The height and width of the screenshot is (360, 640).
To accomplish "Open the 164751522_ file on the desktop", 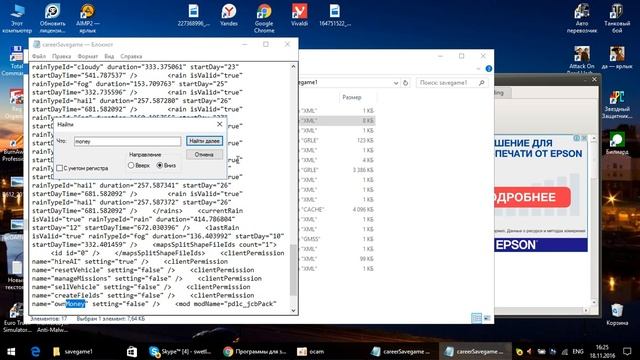I will pyautogui.click(x=335, y=16).
